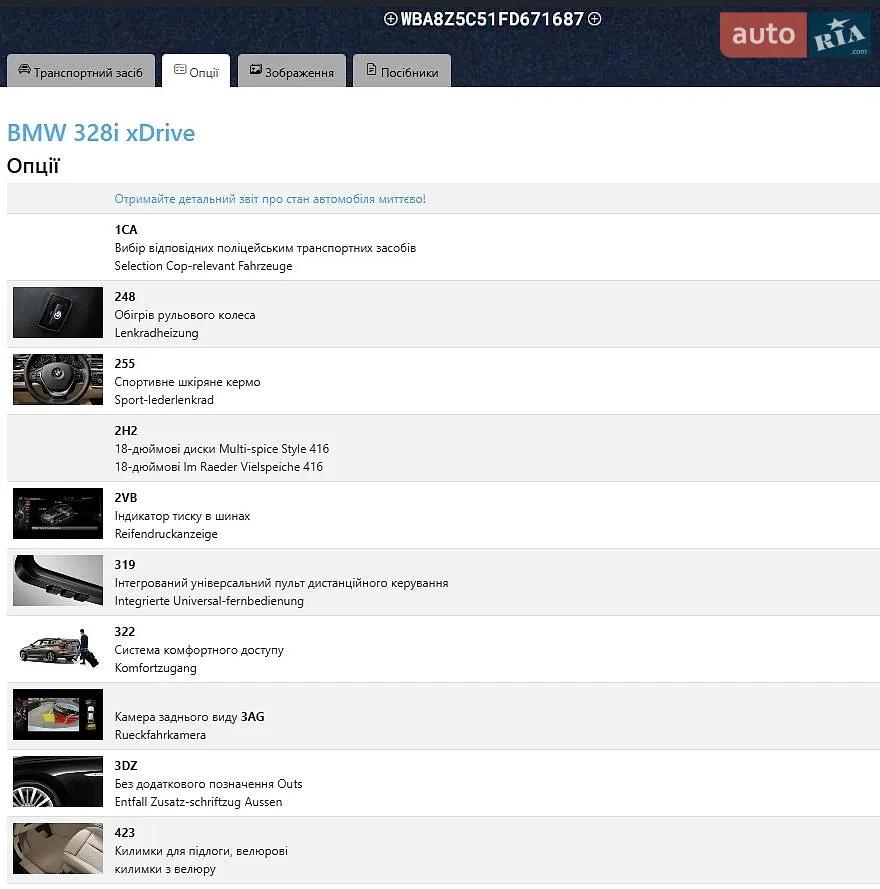This screenshot has height=889, width=880.
Task: Open the Посібники tab
Action: pos(402,71)
